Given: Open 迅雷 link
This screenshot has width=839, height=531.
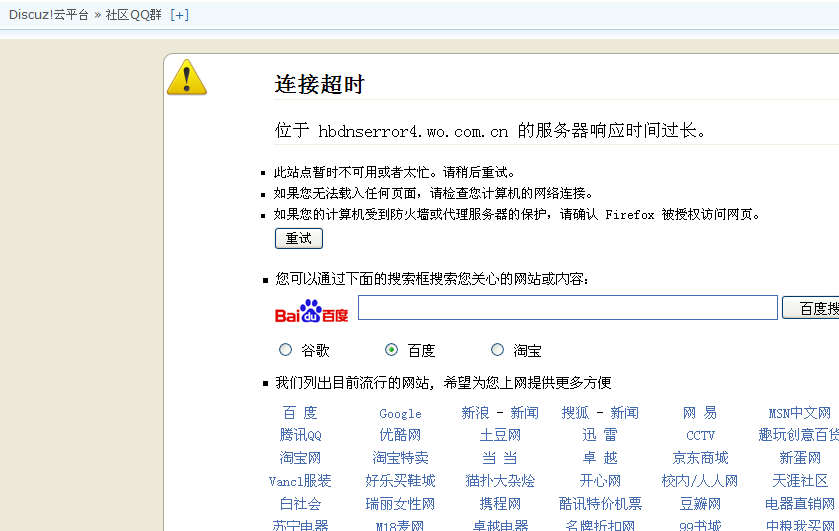Looking at the screenshot, I should [x=600, y=435].
